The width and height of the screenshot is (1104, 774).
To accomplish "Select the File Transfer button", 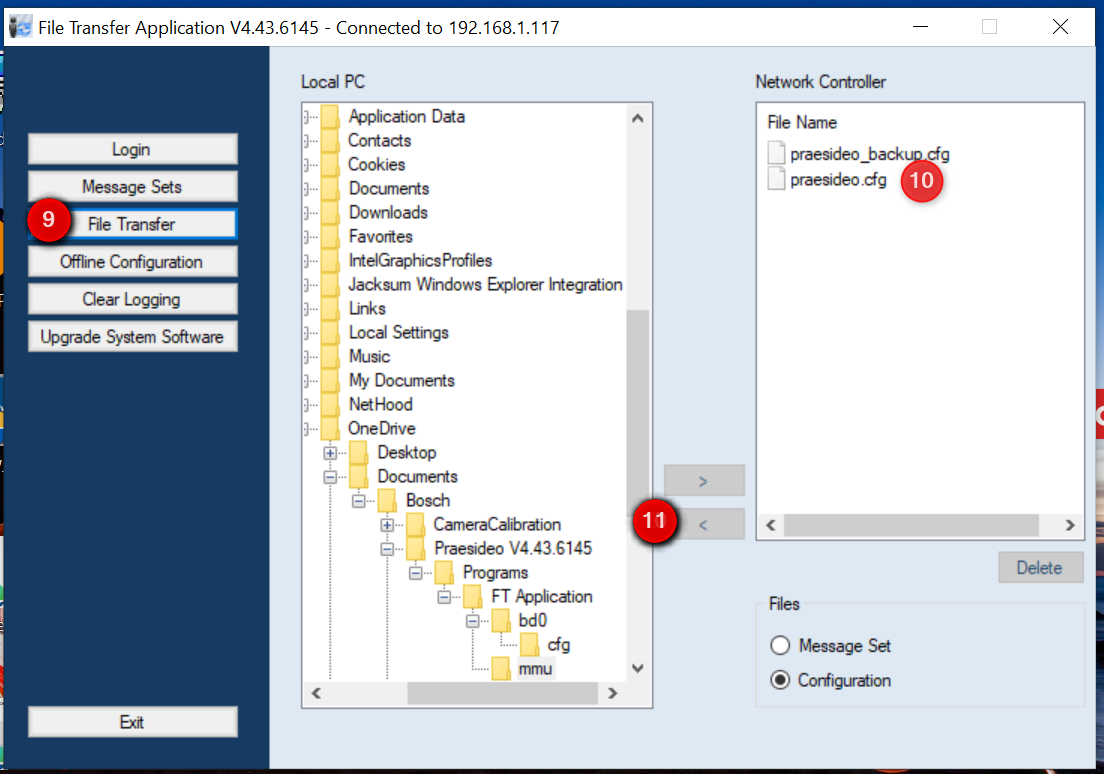I will (132, 224).
